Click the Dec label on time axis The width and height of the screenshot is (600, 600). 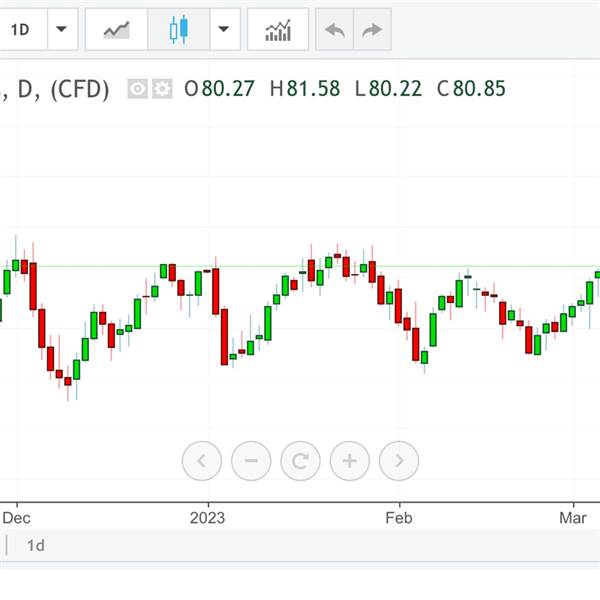pyautogui.click(x=16, y=518)
